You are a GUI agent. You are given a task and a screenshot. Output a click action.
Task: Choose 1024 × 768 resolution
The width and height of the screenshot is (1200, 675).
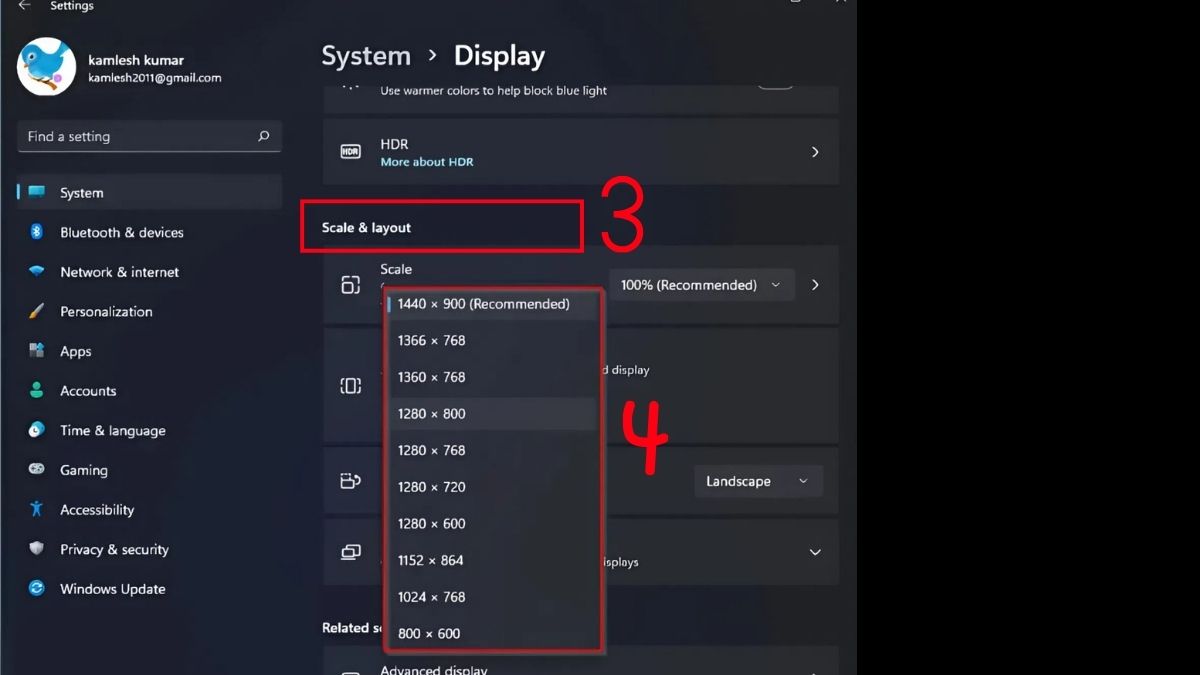pyautogui.click(x=493, y=597)
